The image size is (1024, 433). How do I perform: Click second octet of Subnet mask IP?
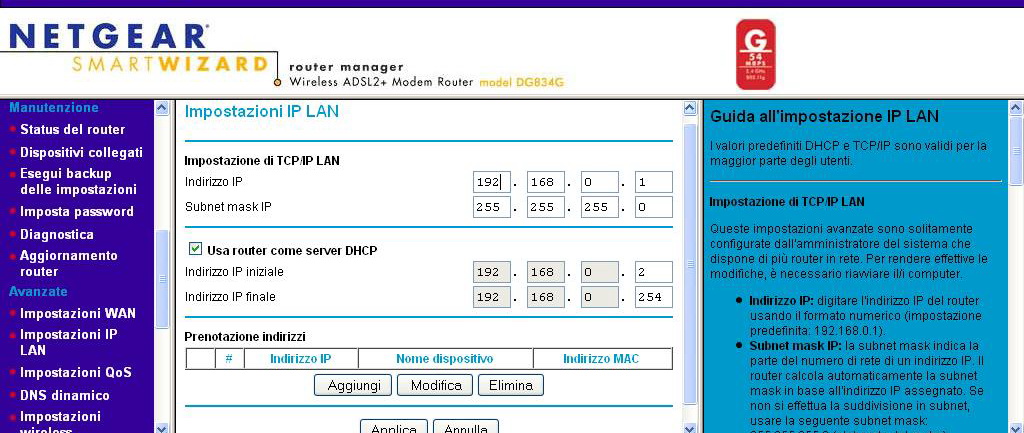(546, 207)
